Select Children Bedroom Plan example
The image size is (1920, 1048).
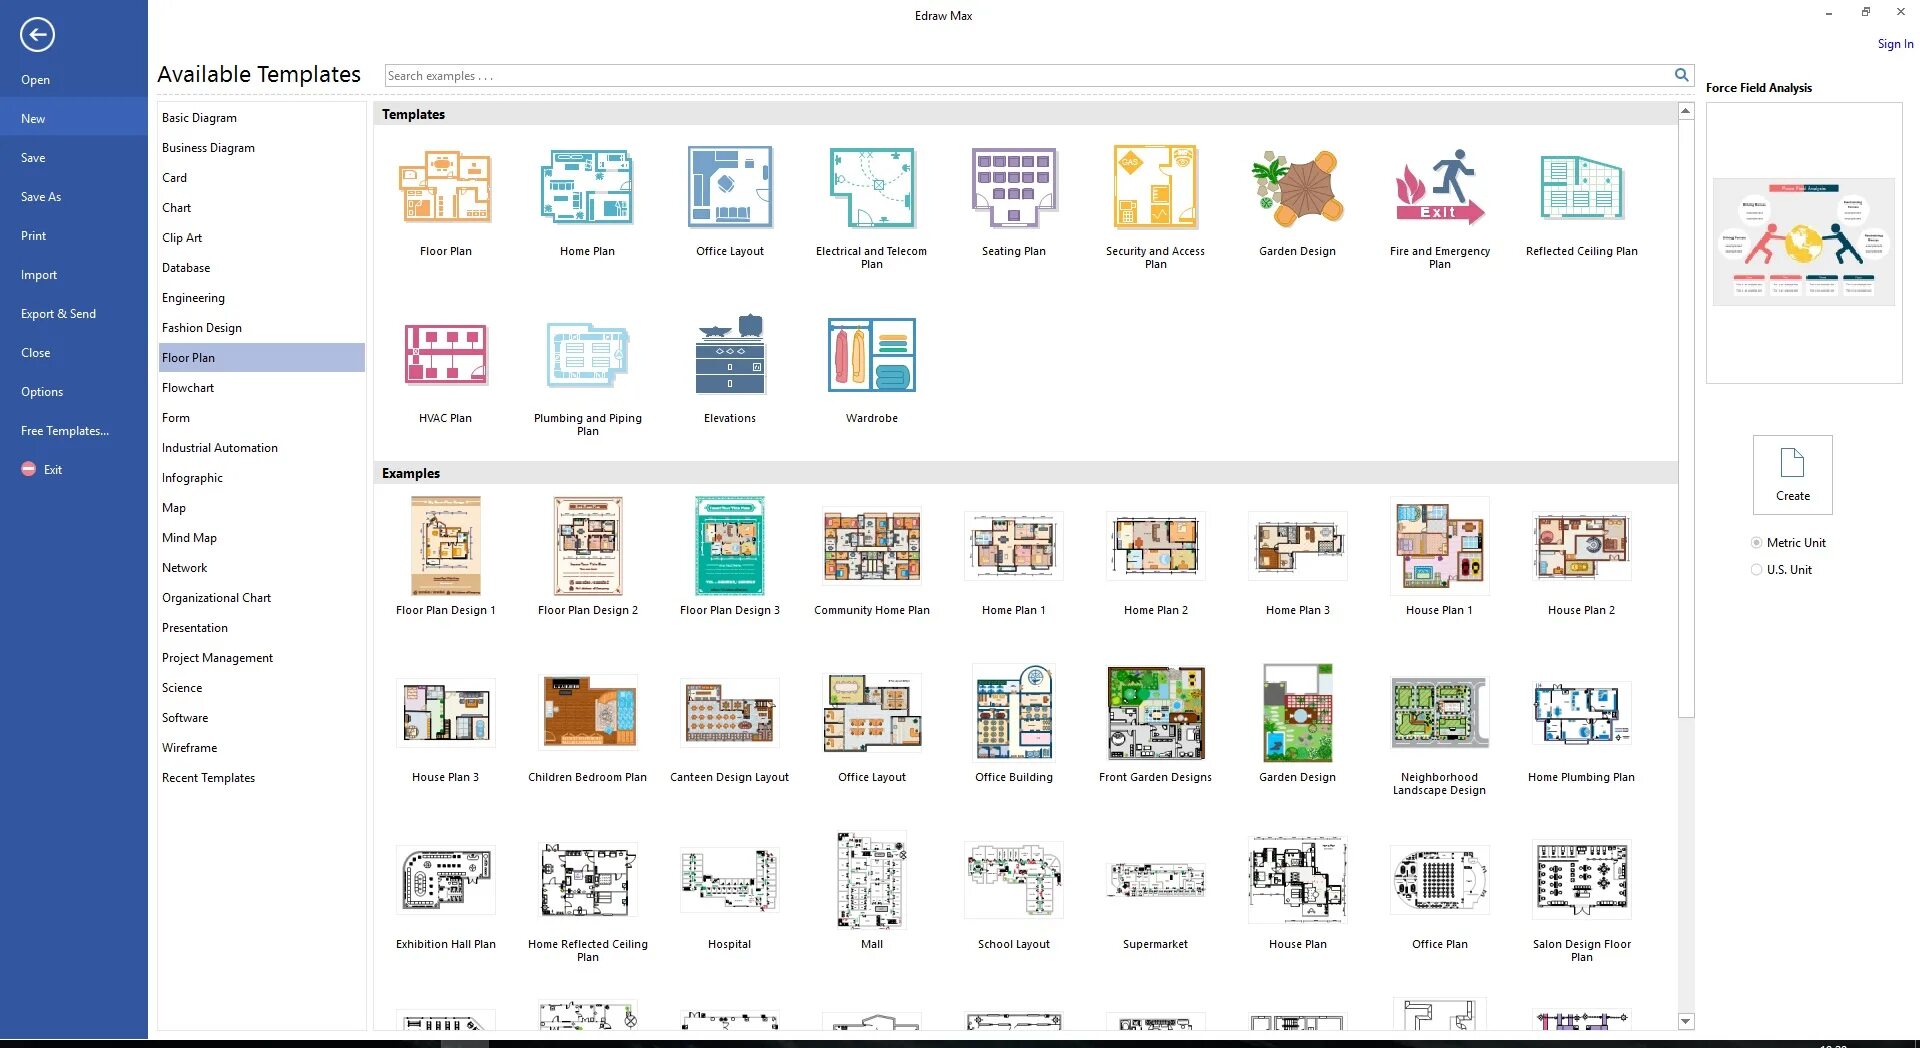click(x=588, y=713)
